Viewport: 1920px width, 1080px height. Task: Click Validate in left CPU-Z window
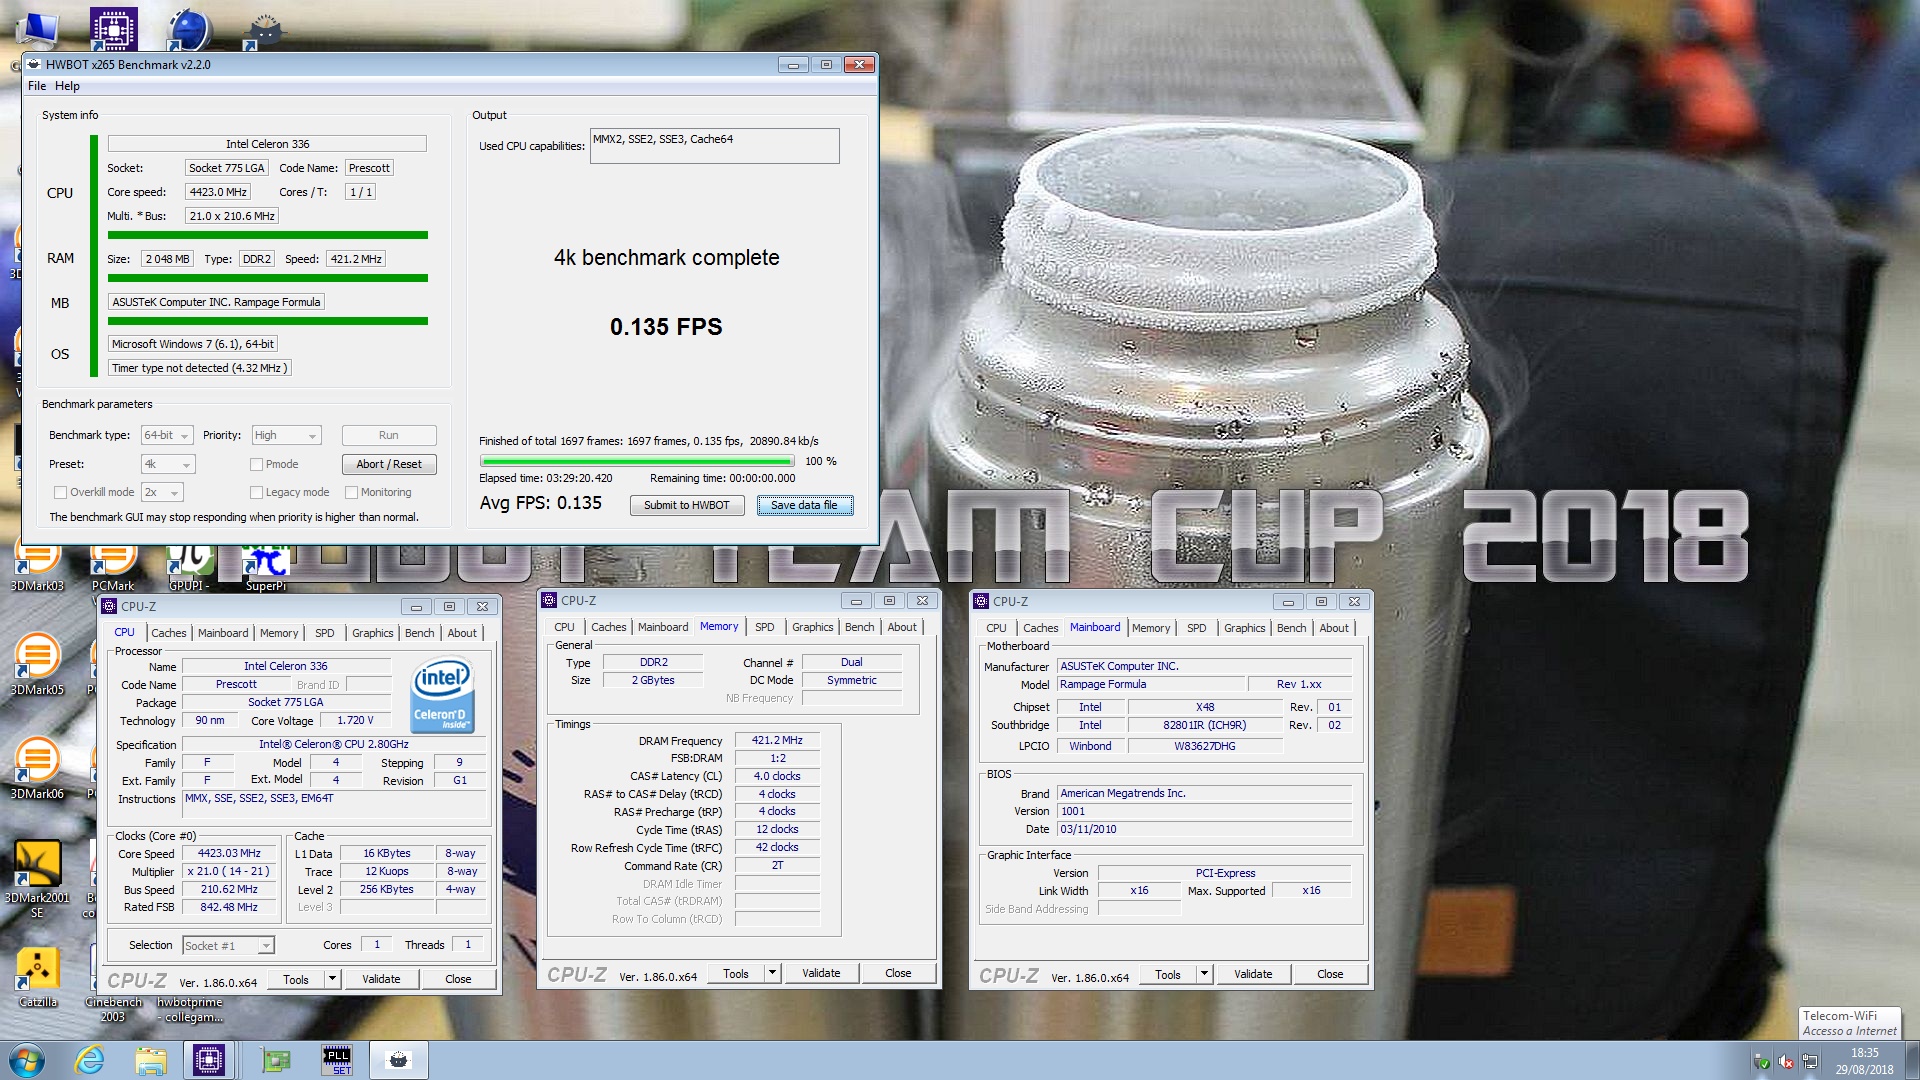click(x=380, y=979)
